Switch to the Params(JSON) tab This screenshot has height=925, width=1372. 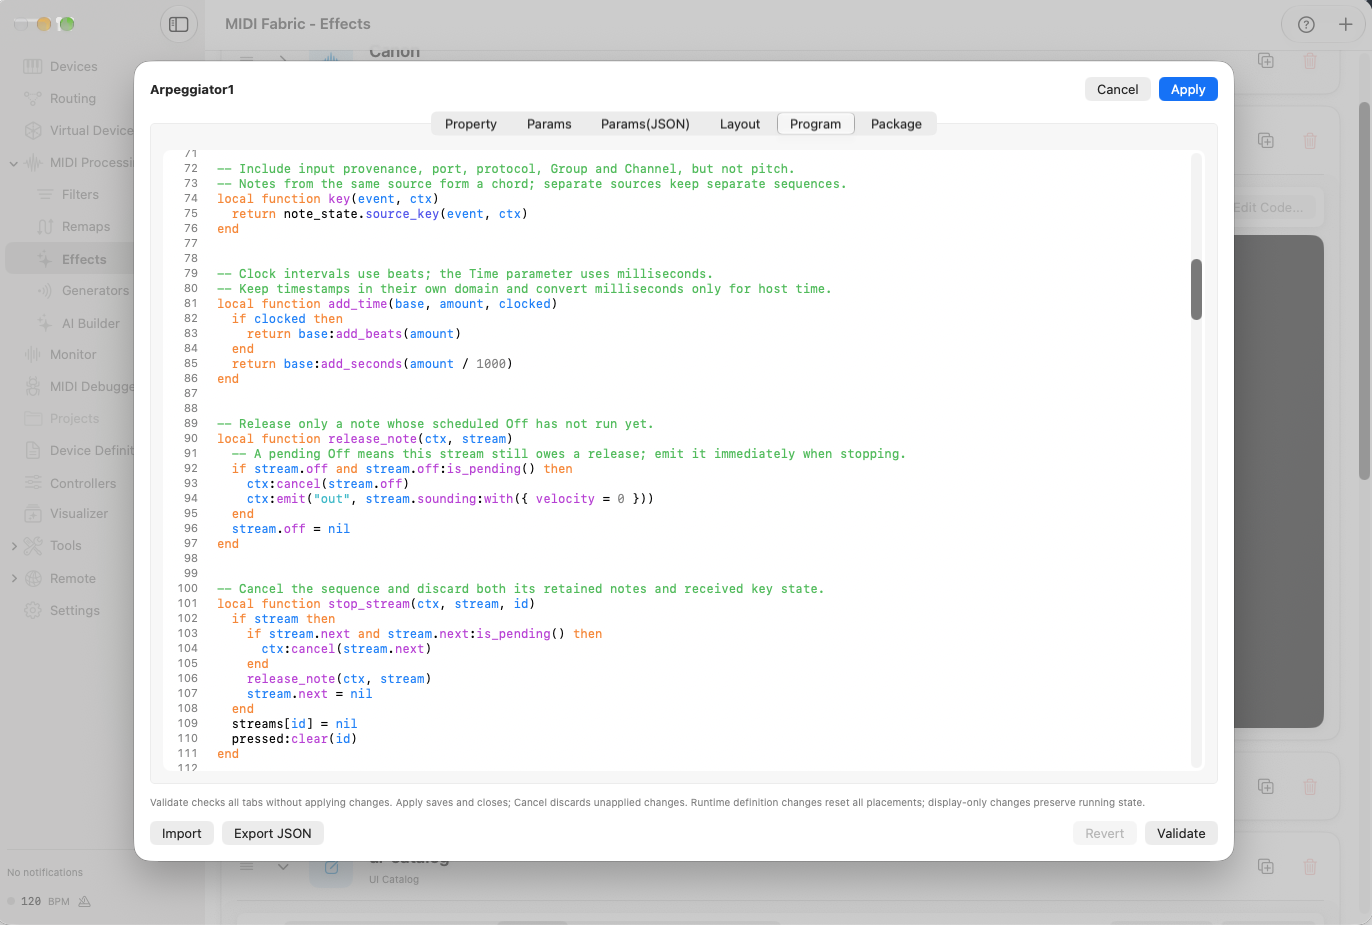[x=645, y=124]
